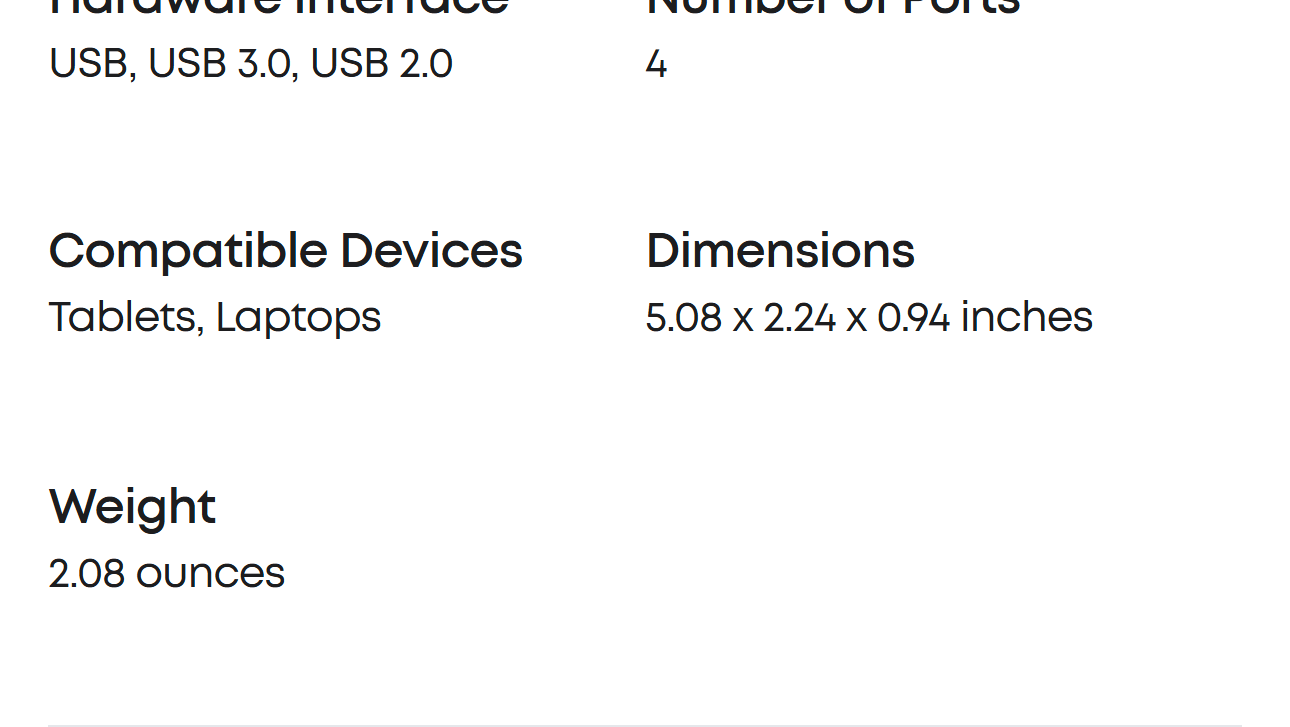This screenshot has height=727, width=1290.
Task: Click the first "USB" in the interface list
Action: [x=88, y=64]
